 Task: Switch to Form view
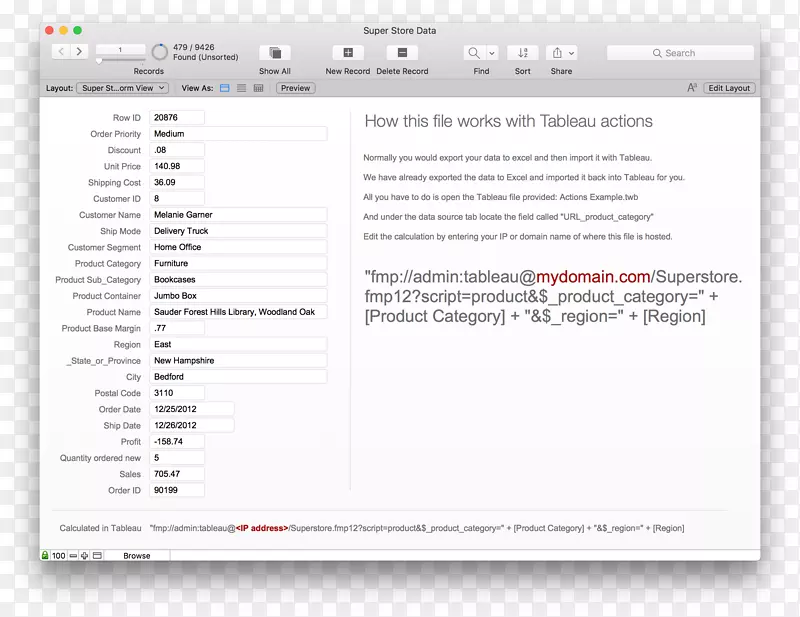pos(225,88)
